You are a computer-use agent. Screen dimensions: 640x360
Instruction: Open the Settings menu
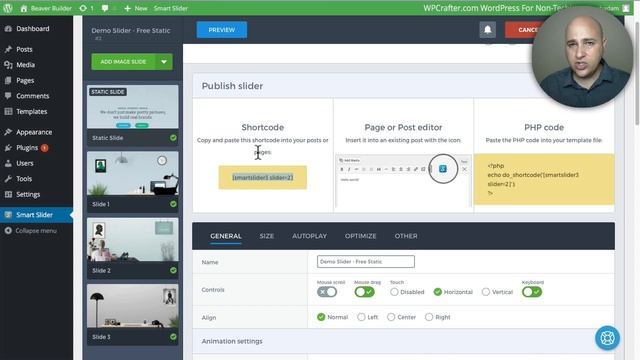pos(28,194)
